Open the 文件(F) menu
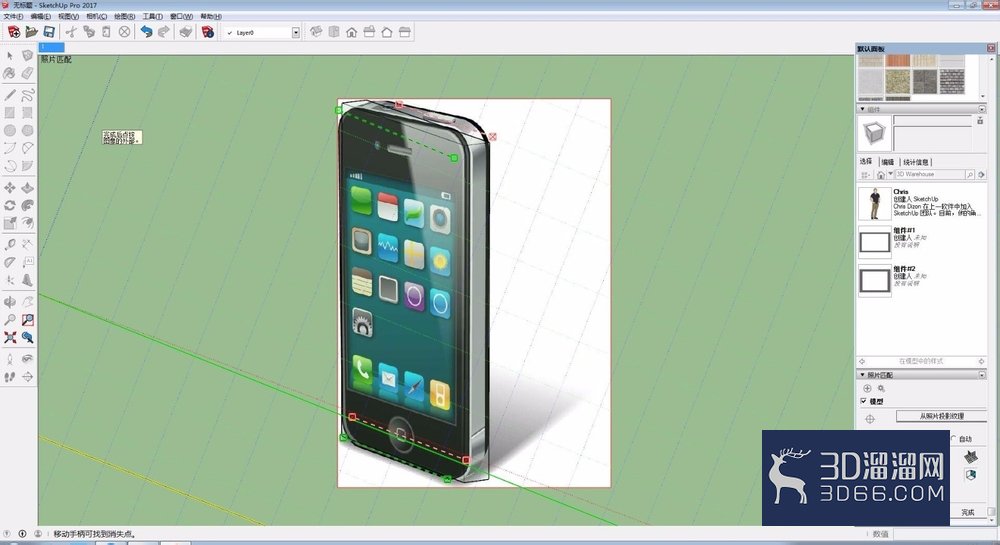The height and width of the screenshot is (545, 1000). pyautogui.click(x=13, y=17)
